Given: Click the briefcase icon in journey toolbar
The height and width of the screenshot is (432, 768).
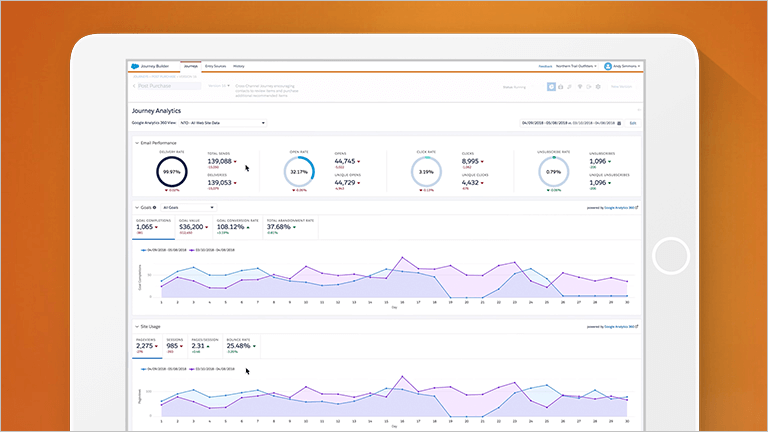Looking at the screenshot, I should (560, 87).
